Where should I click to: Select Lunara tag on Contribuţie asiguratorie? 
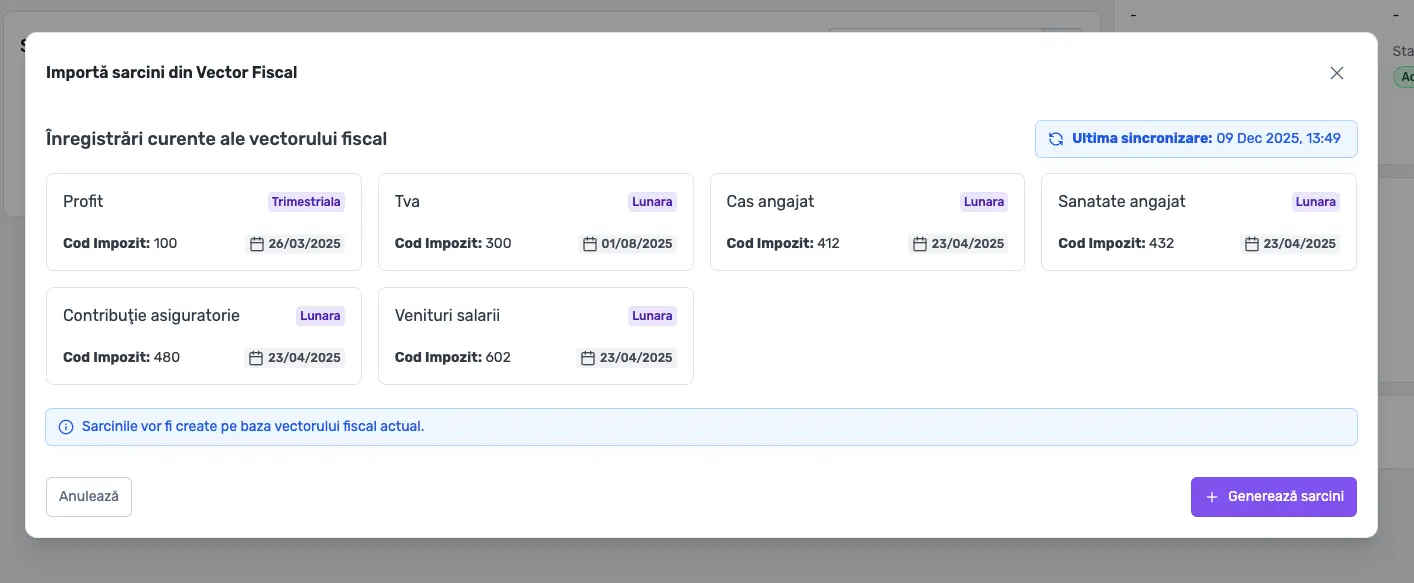click(321, 316)
